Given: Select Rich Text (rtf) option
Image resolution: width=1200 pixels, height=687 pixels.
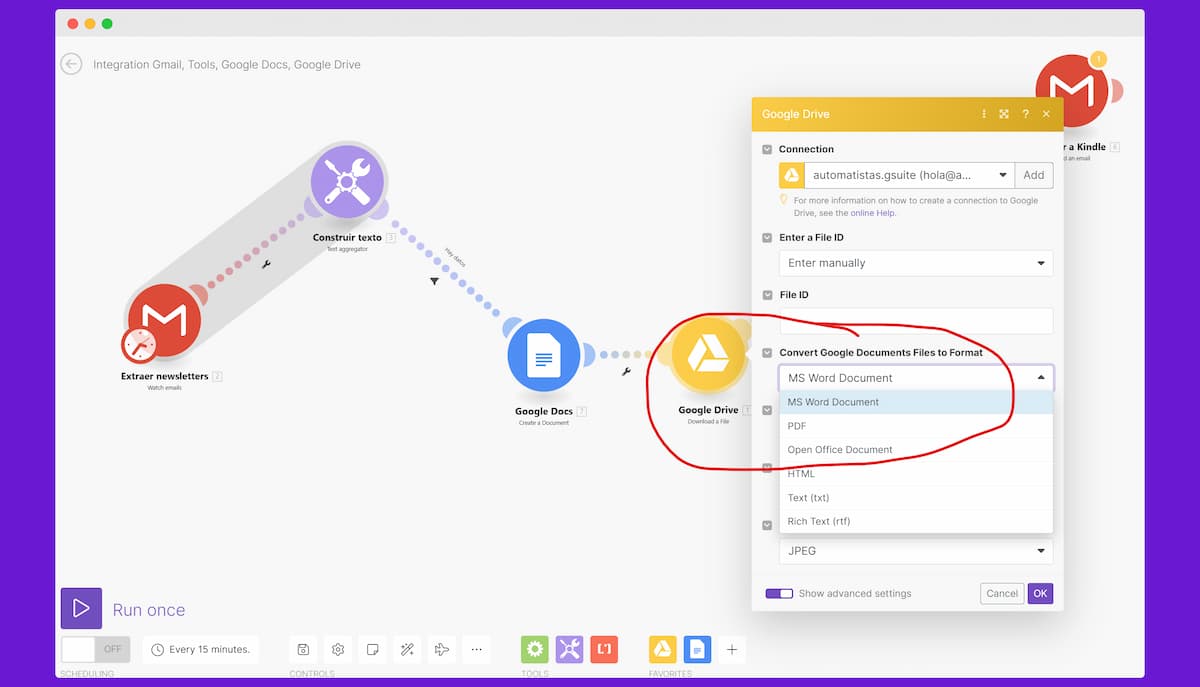Looking at the screenshot, I should click(819, 521).
